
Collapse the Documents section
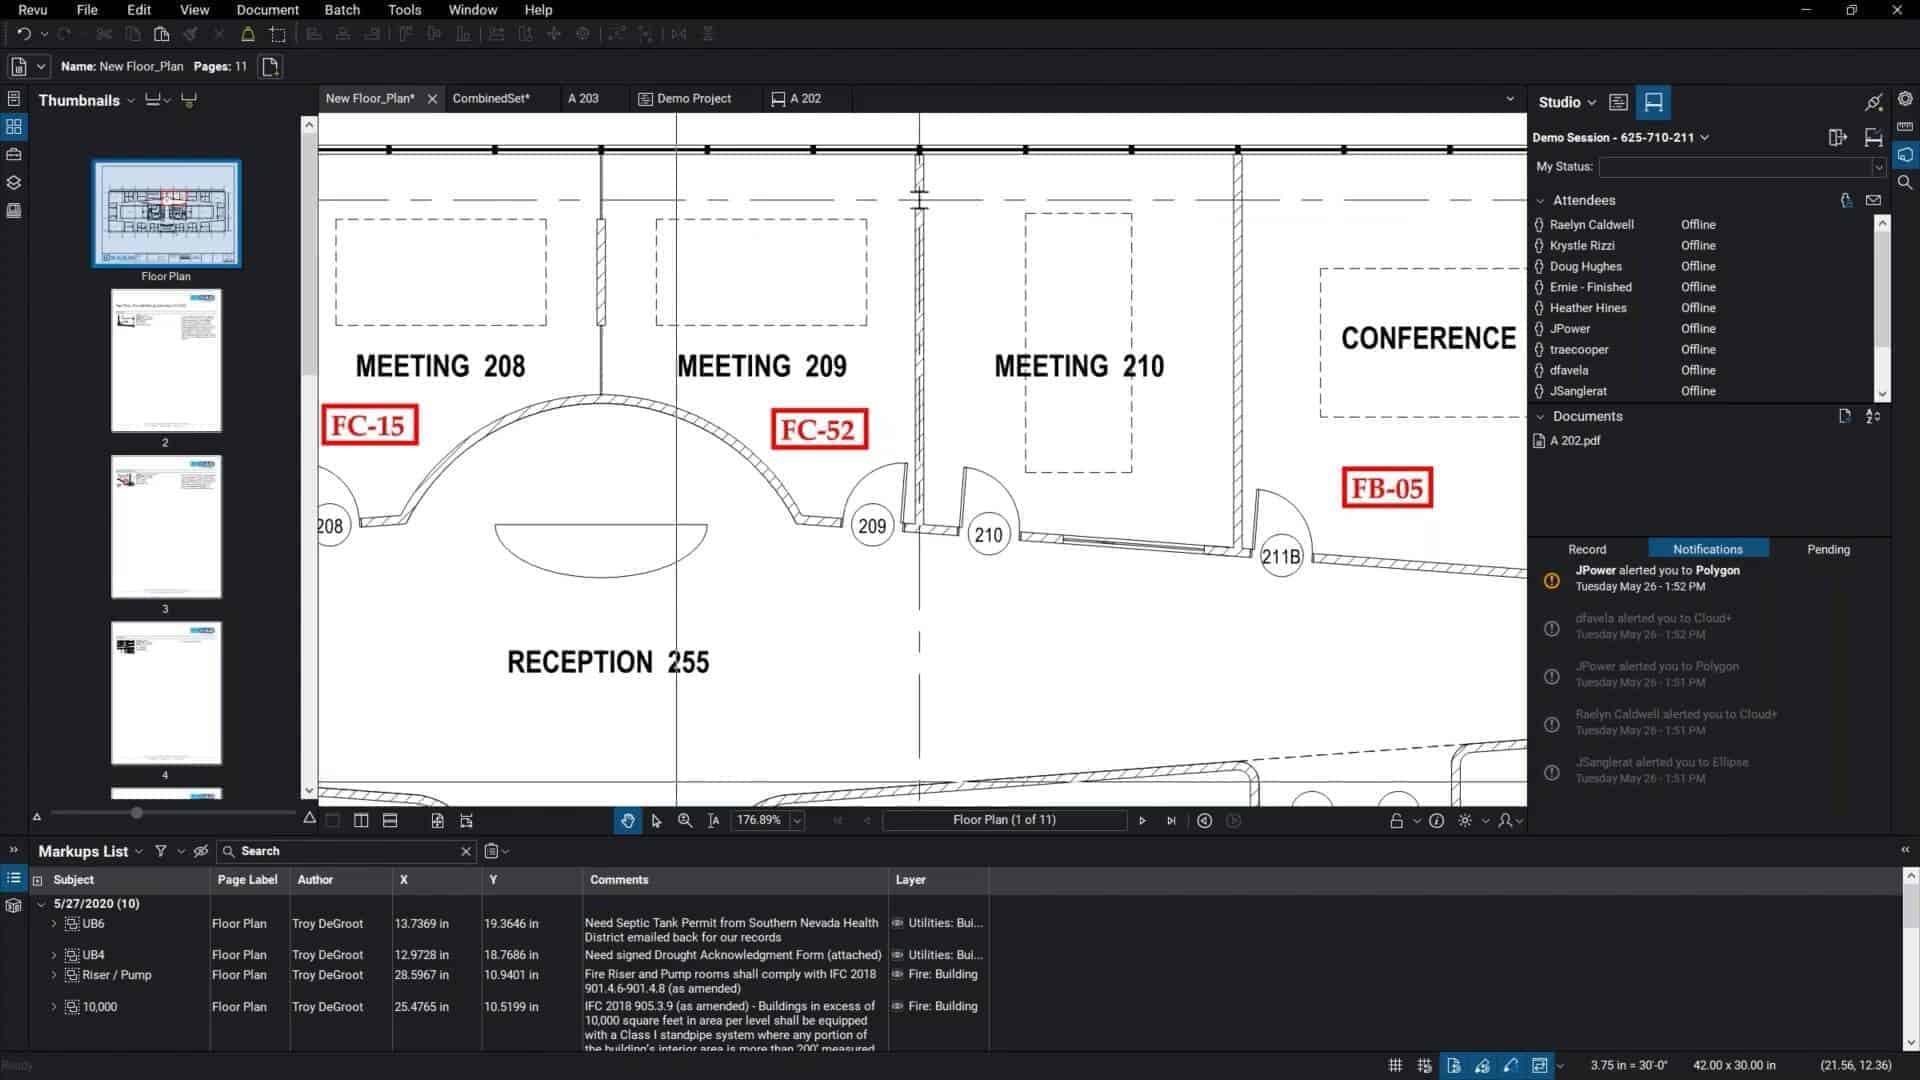tap(1541, 416)
